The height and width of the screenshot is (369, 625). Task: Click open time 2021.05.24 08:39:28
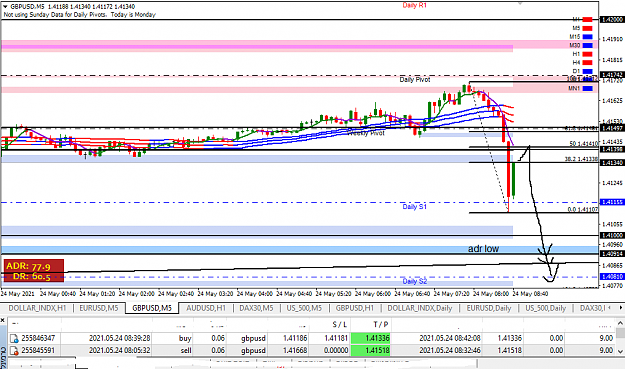tap(119, 338)
